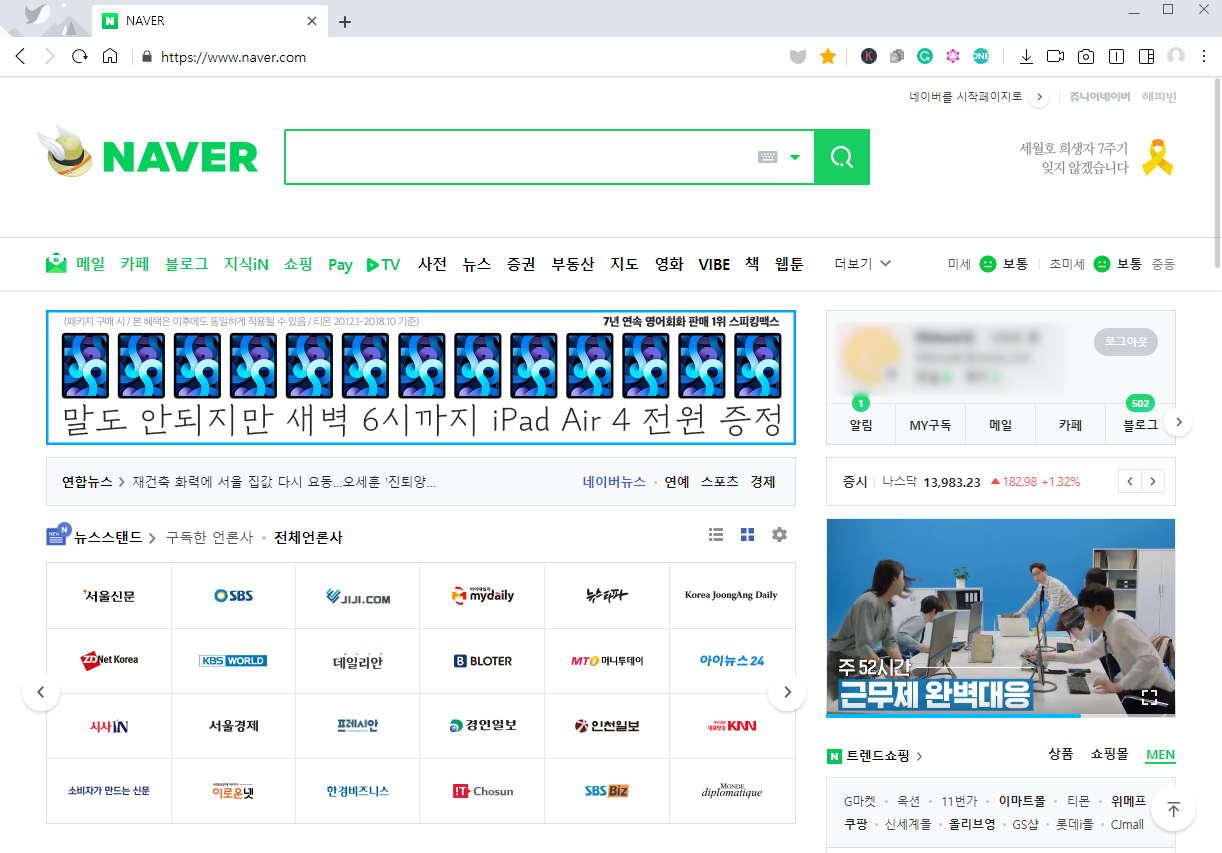Close the NAVER browser tab
Image resolution: width=1222 pixels, height=853 pixels.
tap(313, 20)
